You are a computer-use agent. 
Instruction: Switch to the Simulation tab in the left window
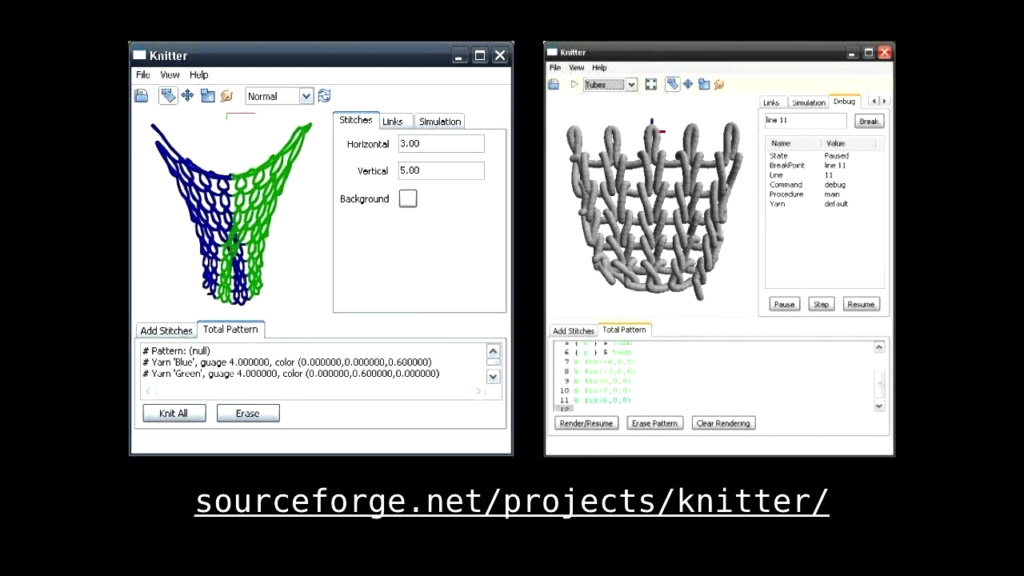[x=440, y=121]
